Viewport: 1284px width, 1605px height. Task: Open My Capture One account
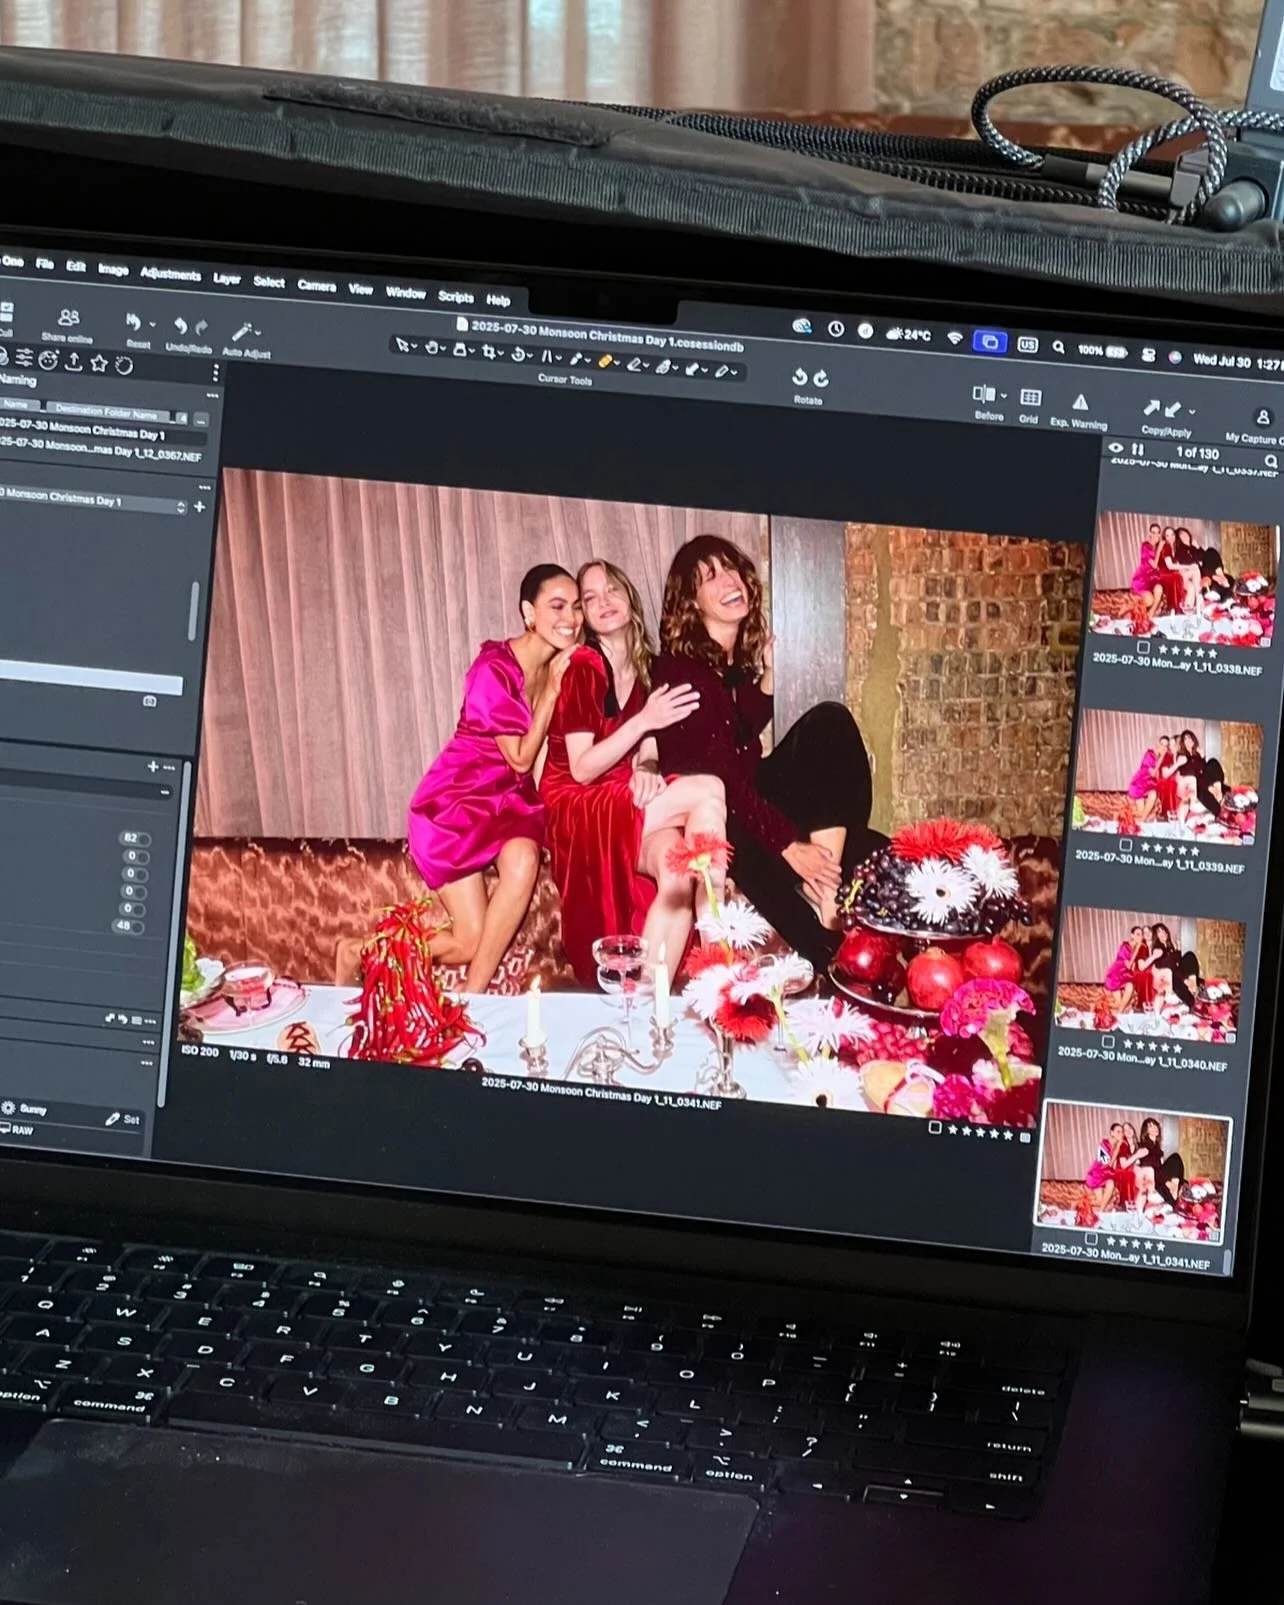(x=1262, y=417)
